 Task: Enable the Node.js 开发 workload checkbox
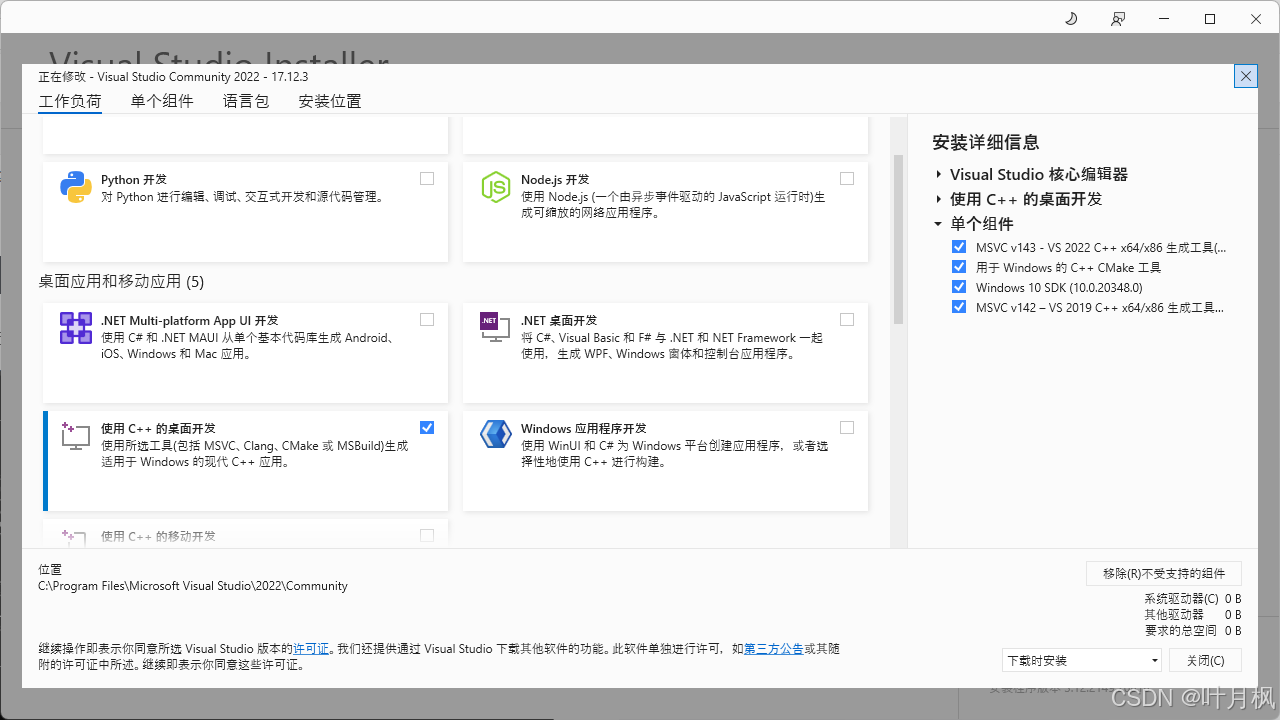(x=847, y=179)
